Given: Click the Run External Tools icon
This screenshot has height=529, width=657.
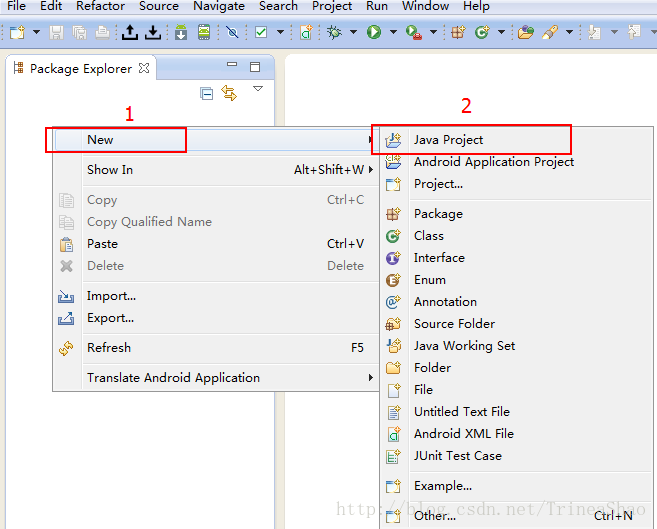Looking at the screenshot, I should point(414,32).
